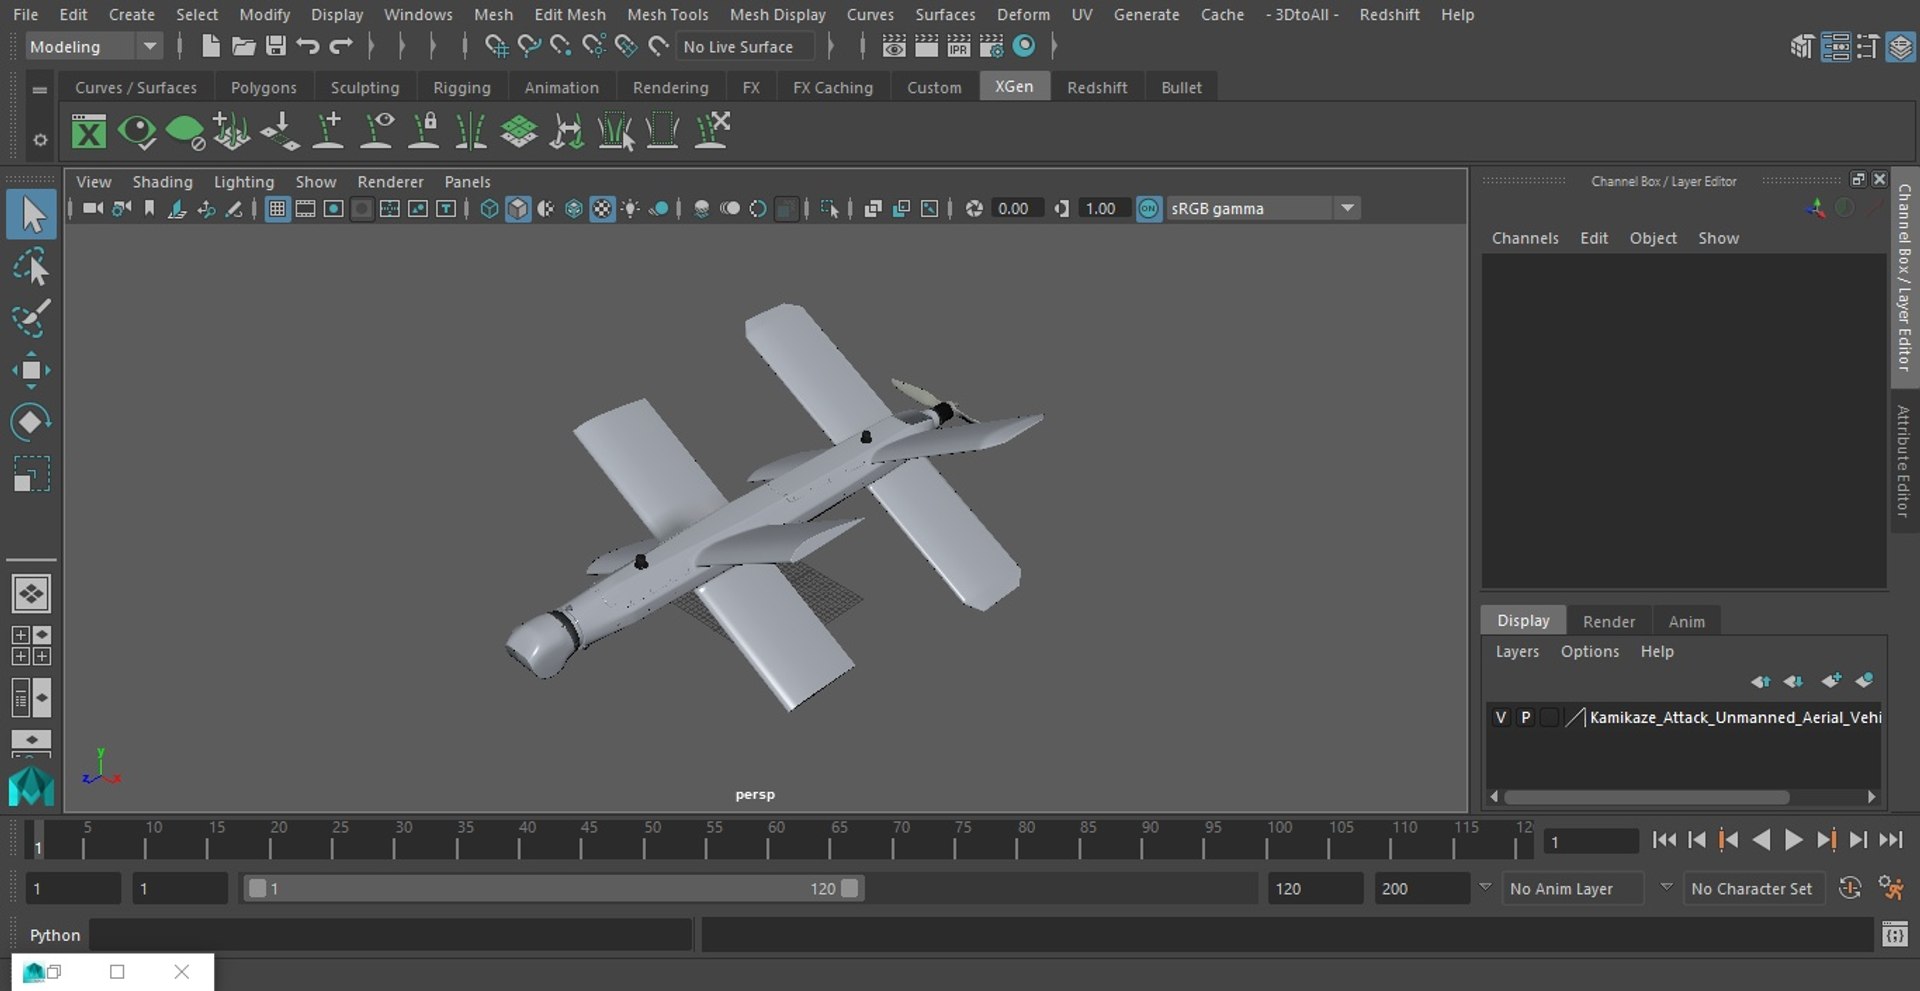
Task: Redo the last action
Action: pos(341,46)
